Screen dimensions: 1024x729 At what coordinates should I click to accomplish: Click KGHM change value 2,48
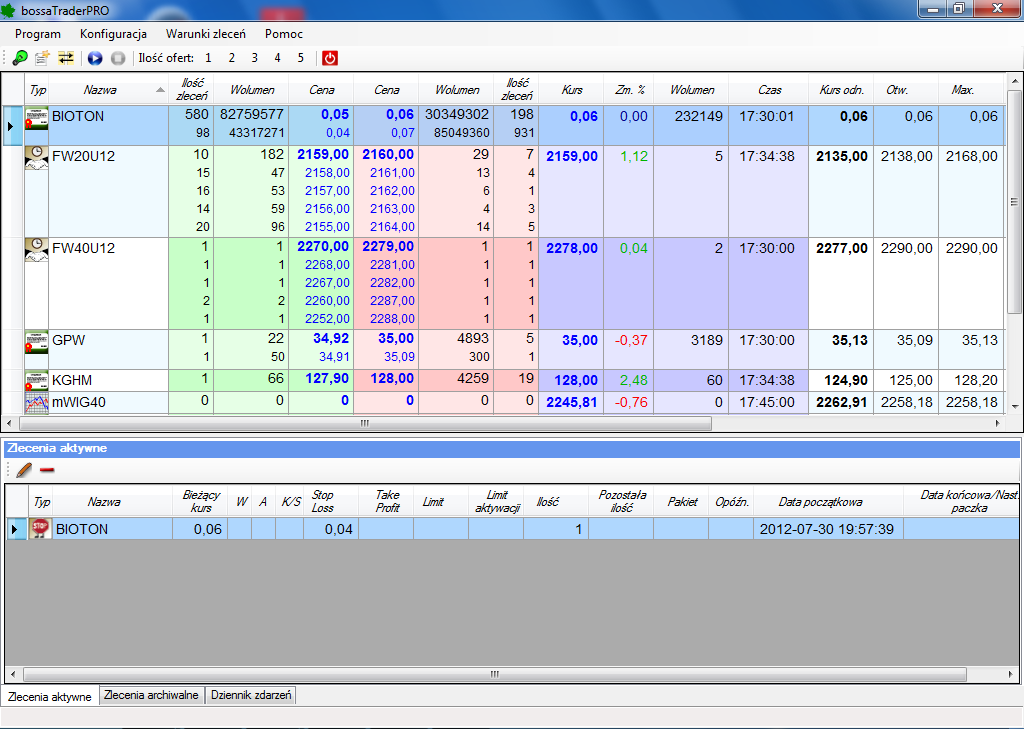click(633, 380)
